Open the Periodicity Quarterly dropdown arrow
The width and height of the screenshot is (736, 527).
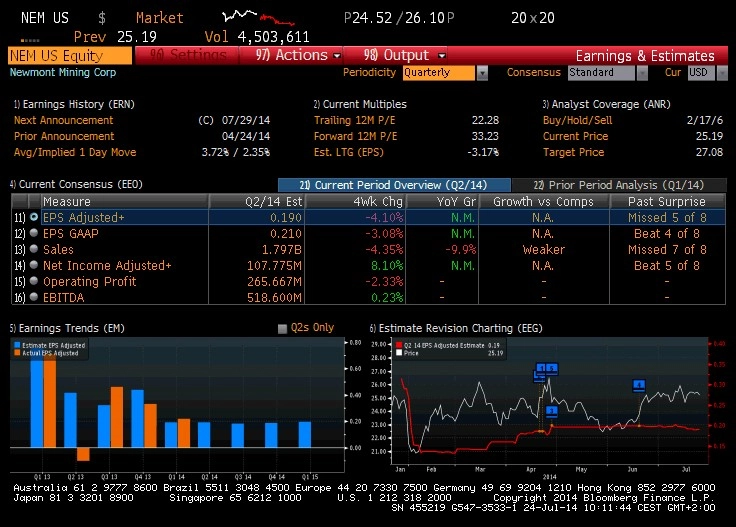tap(482, 73)
